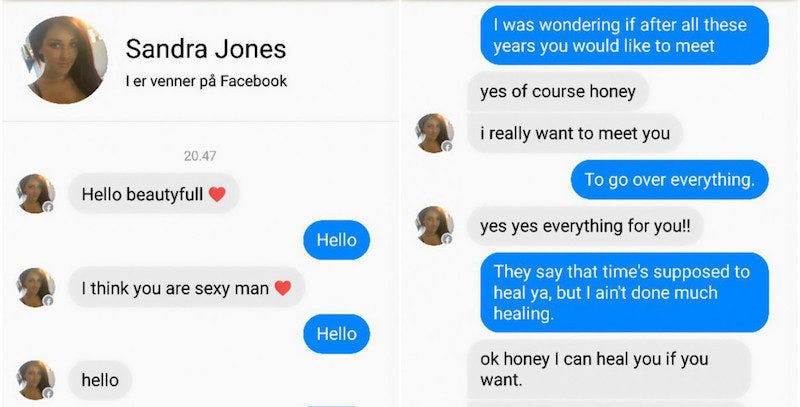Click the avatar beside "yes yes everything for you!!"

point(435,225)
